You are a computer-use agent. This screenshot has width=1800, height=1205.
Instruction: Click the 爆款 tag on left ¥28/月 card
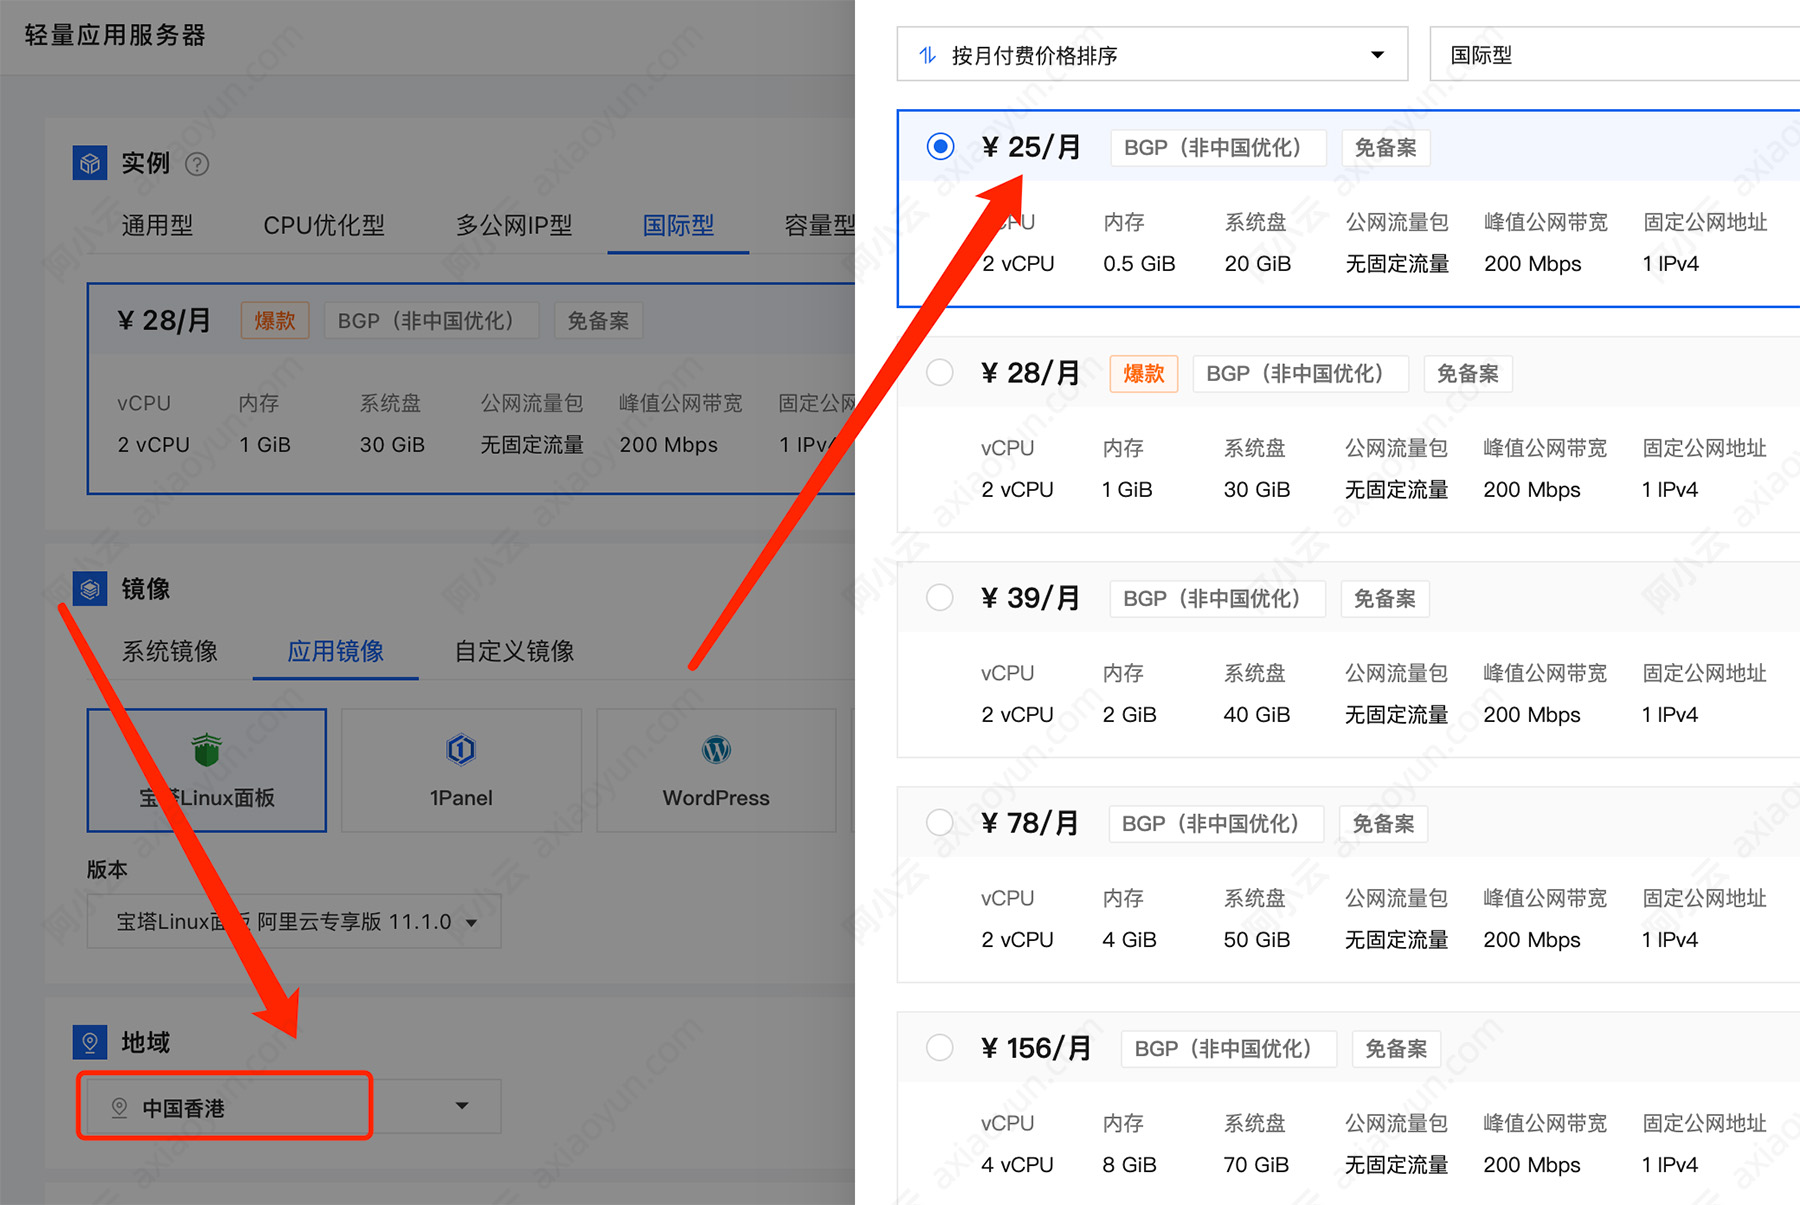[x=275, y=321]
